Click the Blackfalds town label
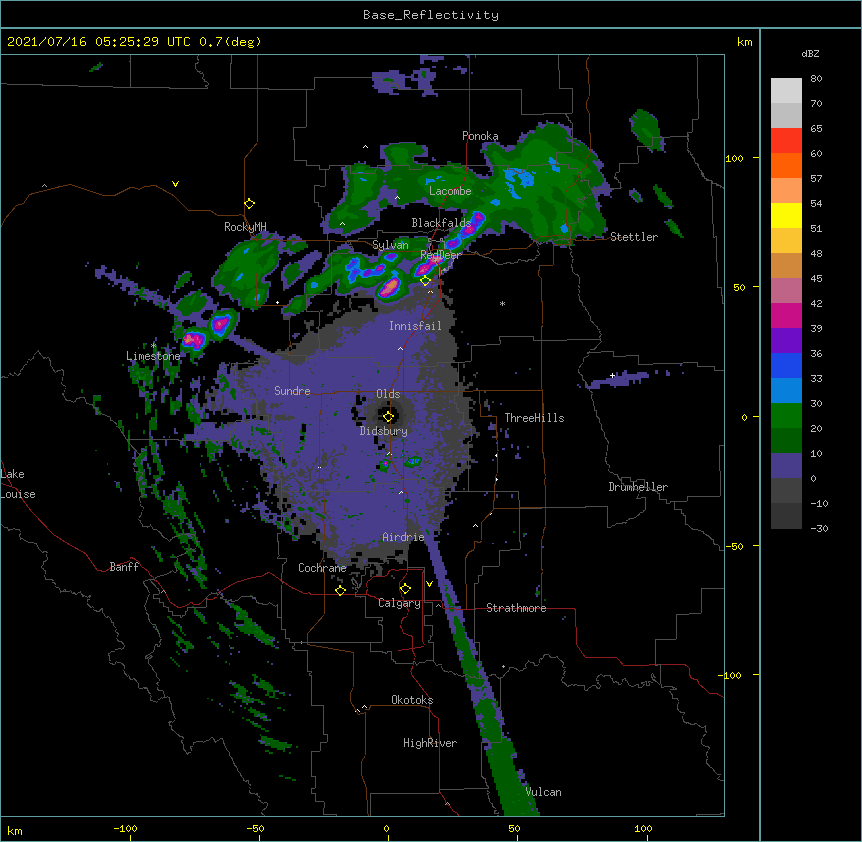The width and height of the screenshot is (862, 842). 441,223
